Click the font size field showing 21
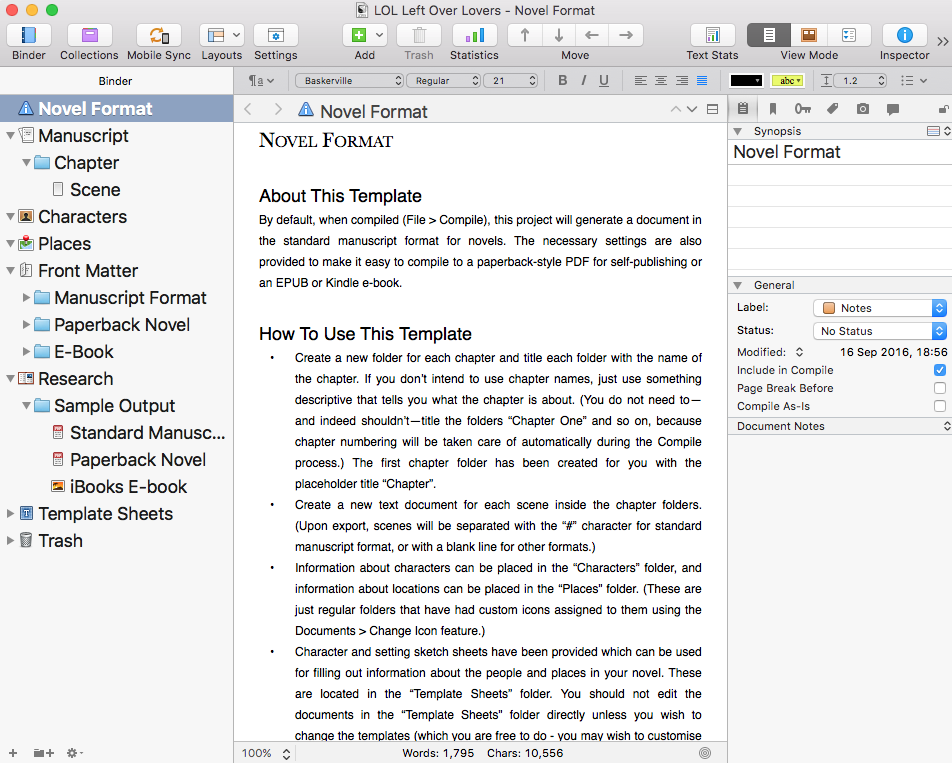Viewport: 952px width, 763px height. coord(511,81)
